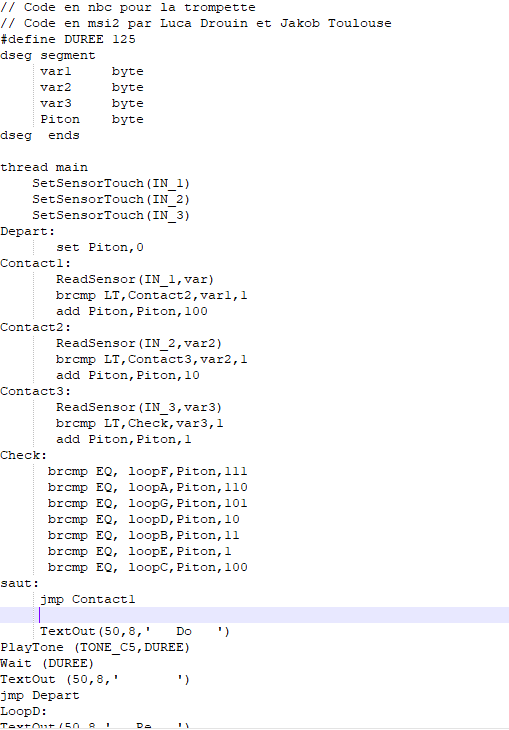
Task: Click the 'Contact3:' label line
Action: [35, 392]
